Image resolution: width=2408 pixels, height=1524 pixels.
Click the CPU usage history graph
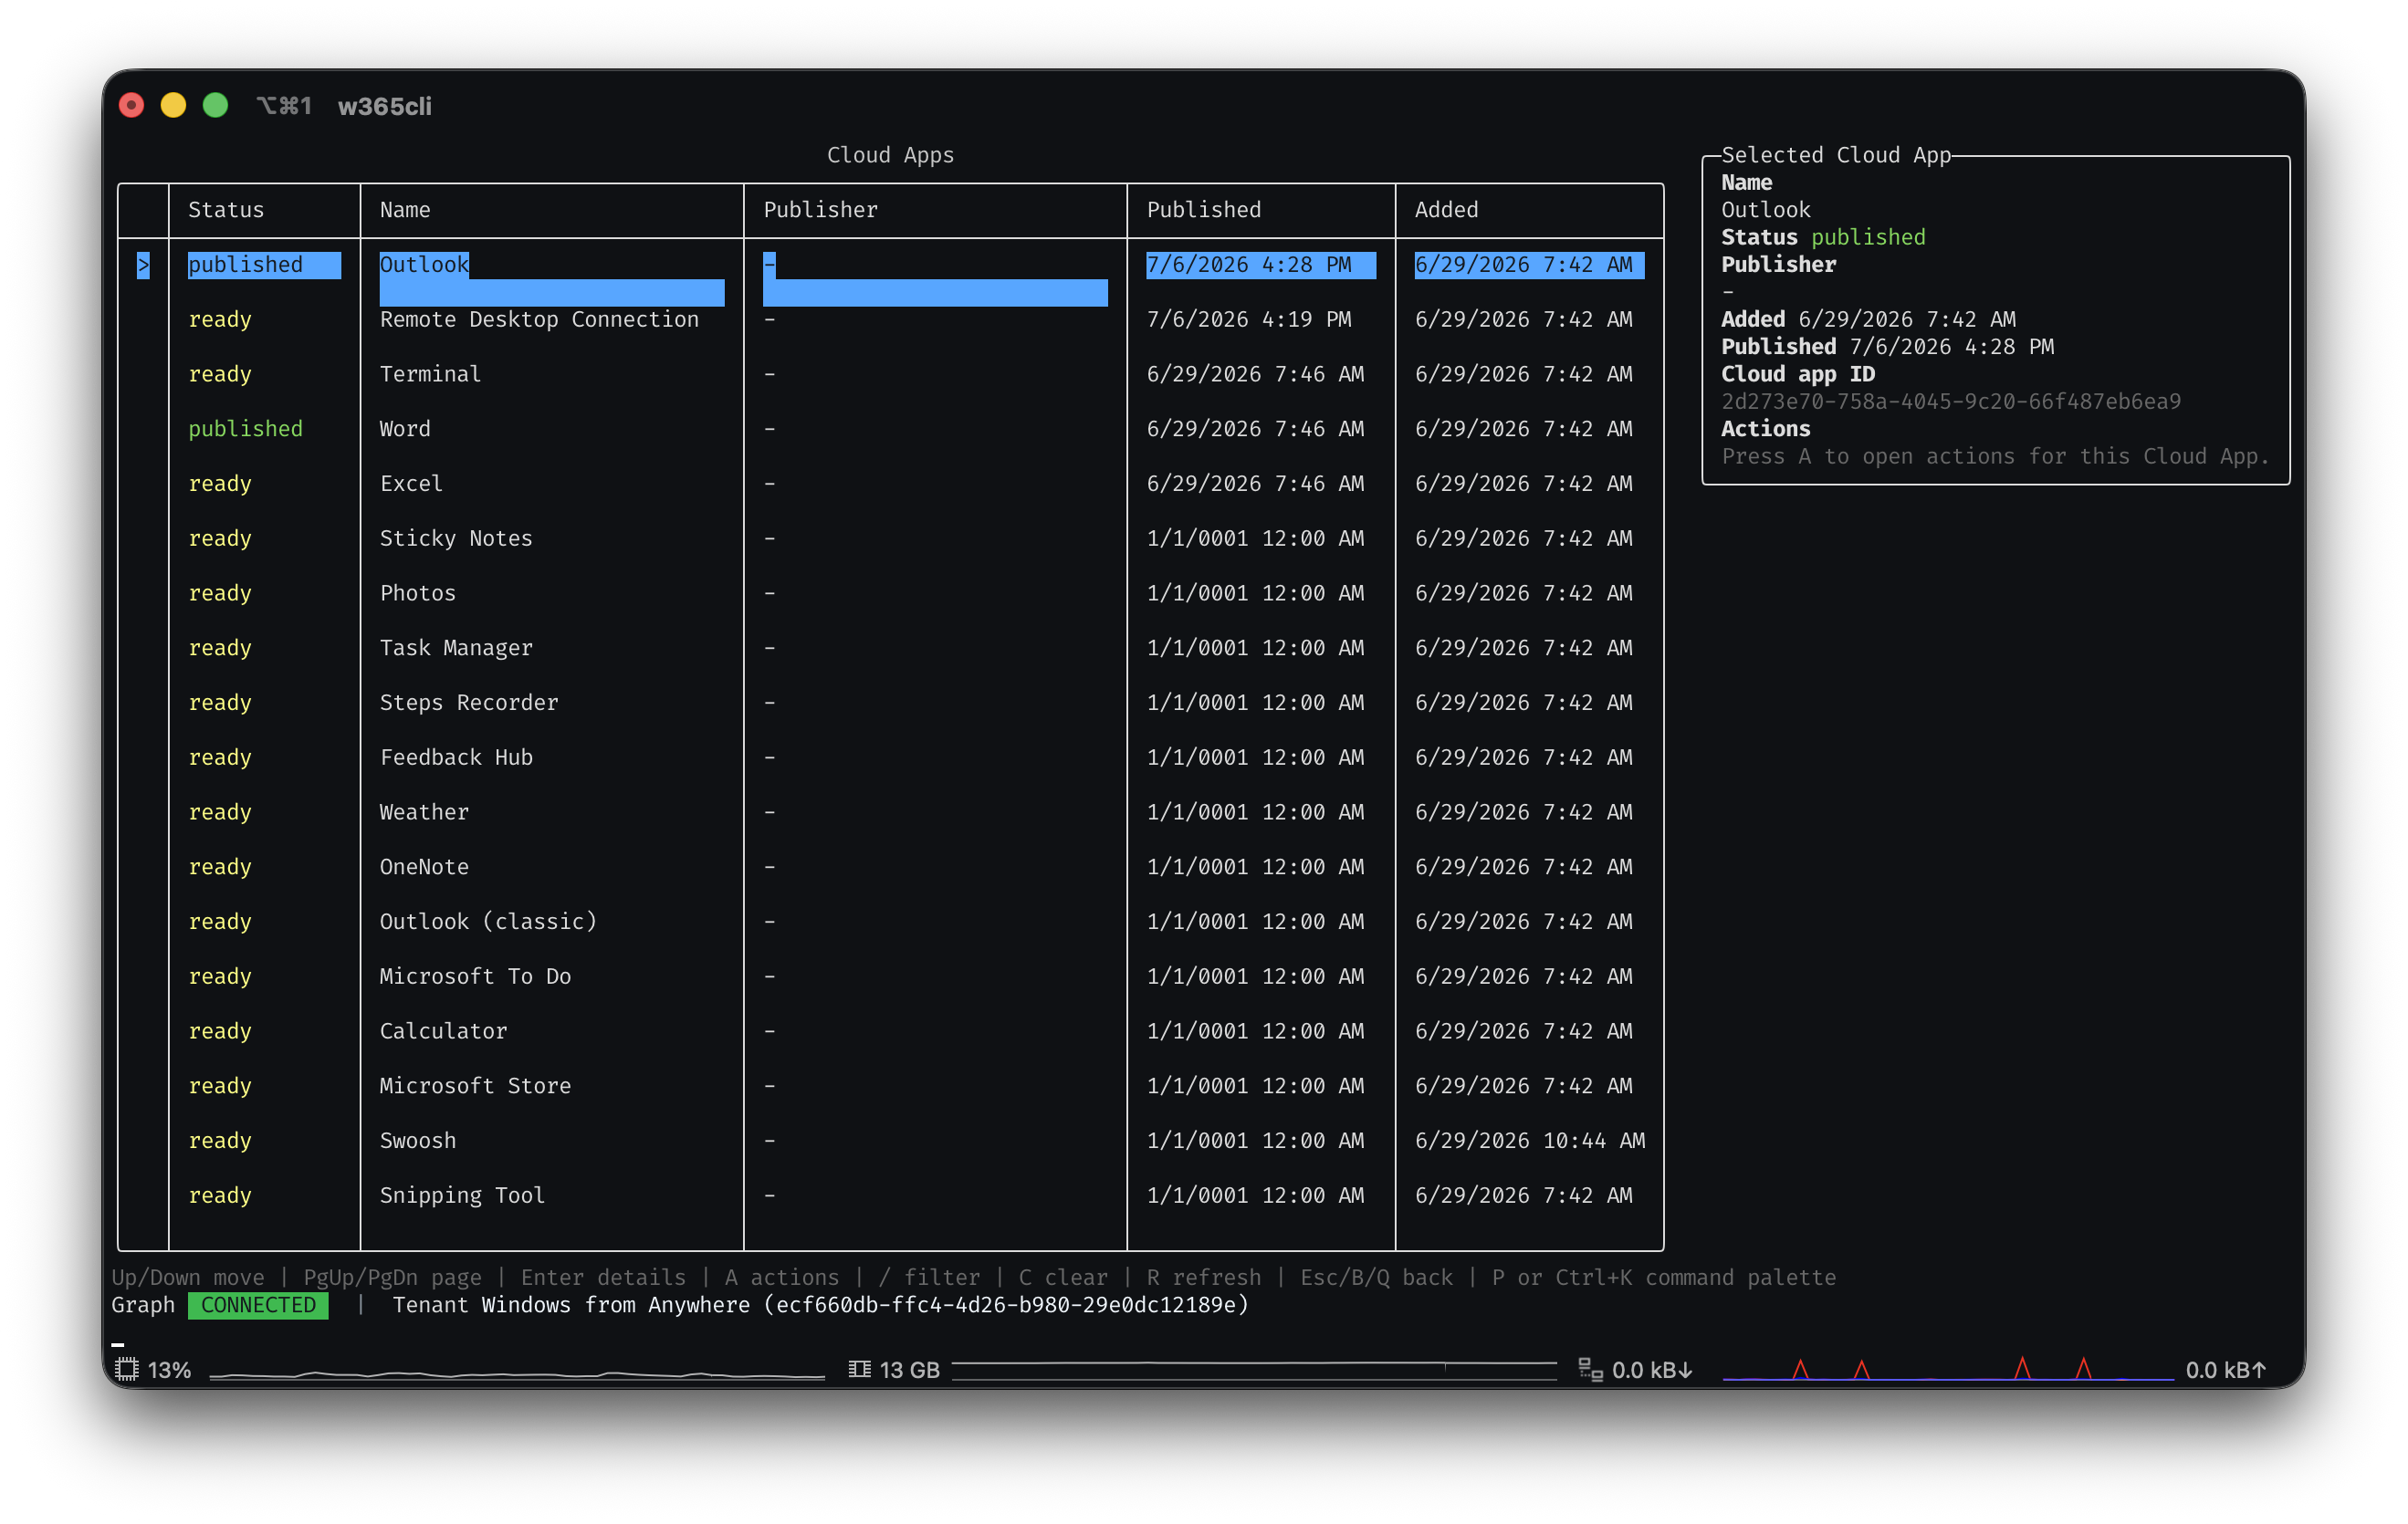click(517, 1372)
